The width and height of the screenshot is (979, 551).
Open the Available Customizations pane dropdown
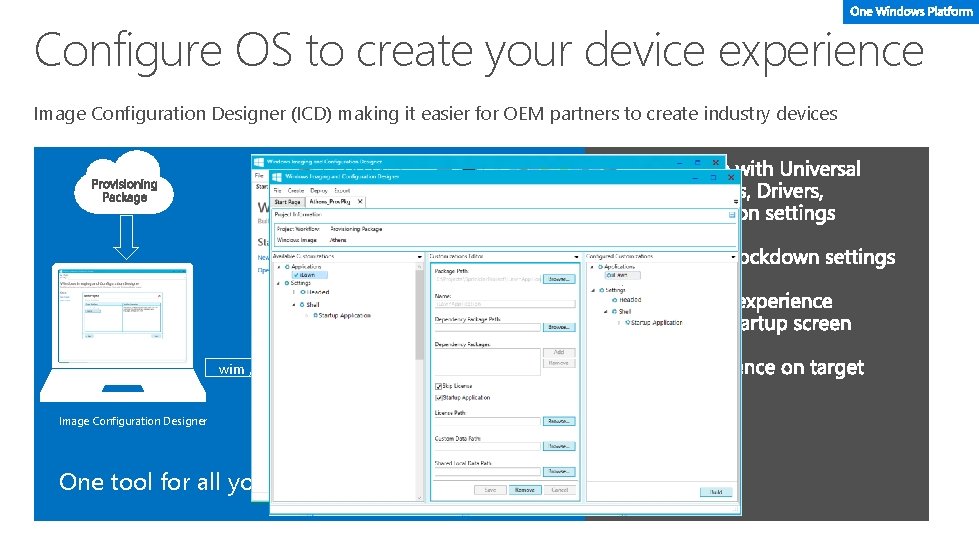click(420, 256)
